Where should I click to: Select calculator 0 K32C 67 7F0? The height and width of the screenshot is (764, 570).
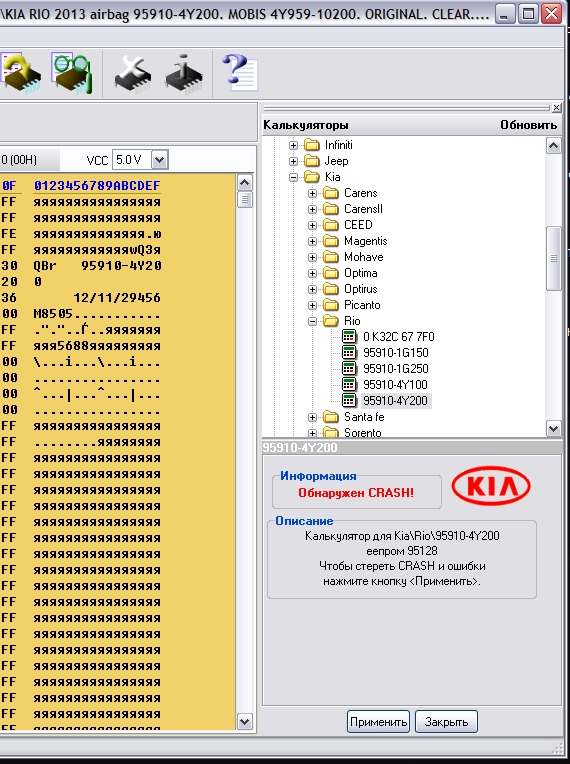tap(399, 337)
